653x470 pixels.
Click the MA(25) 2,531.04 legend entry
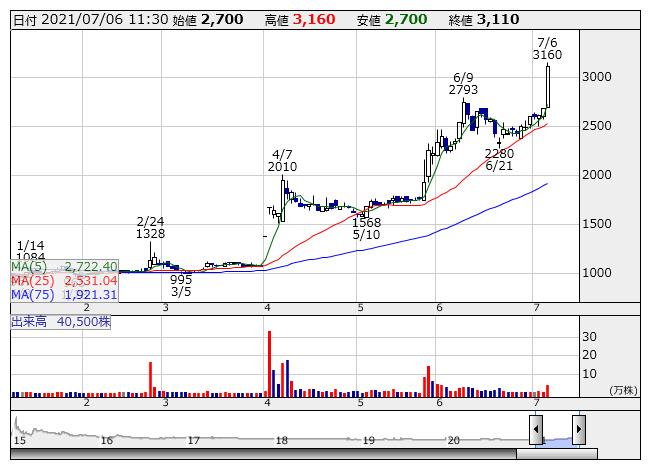click(x=64, y=281)
